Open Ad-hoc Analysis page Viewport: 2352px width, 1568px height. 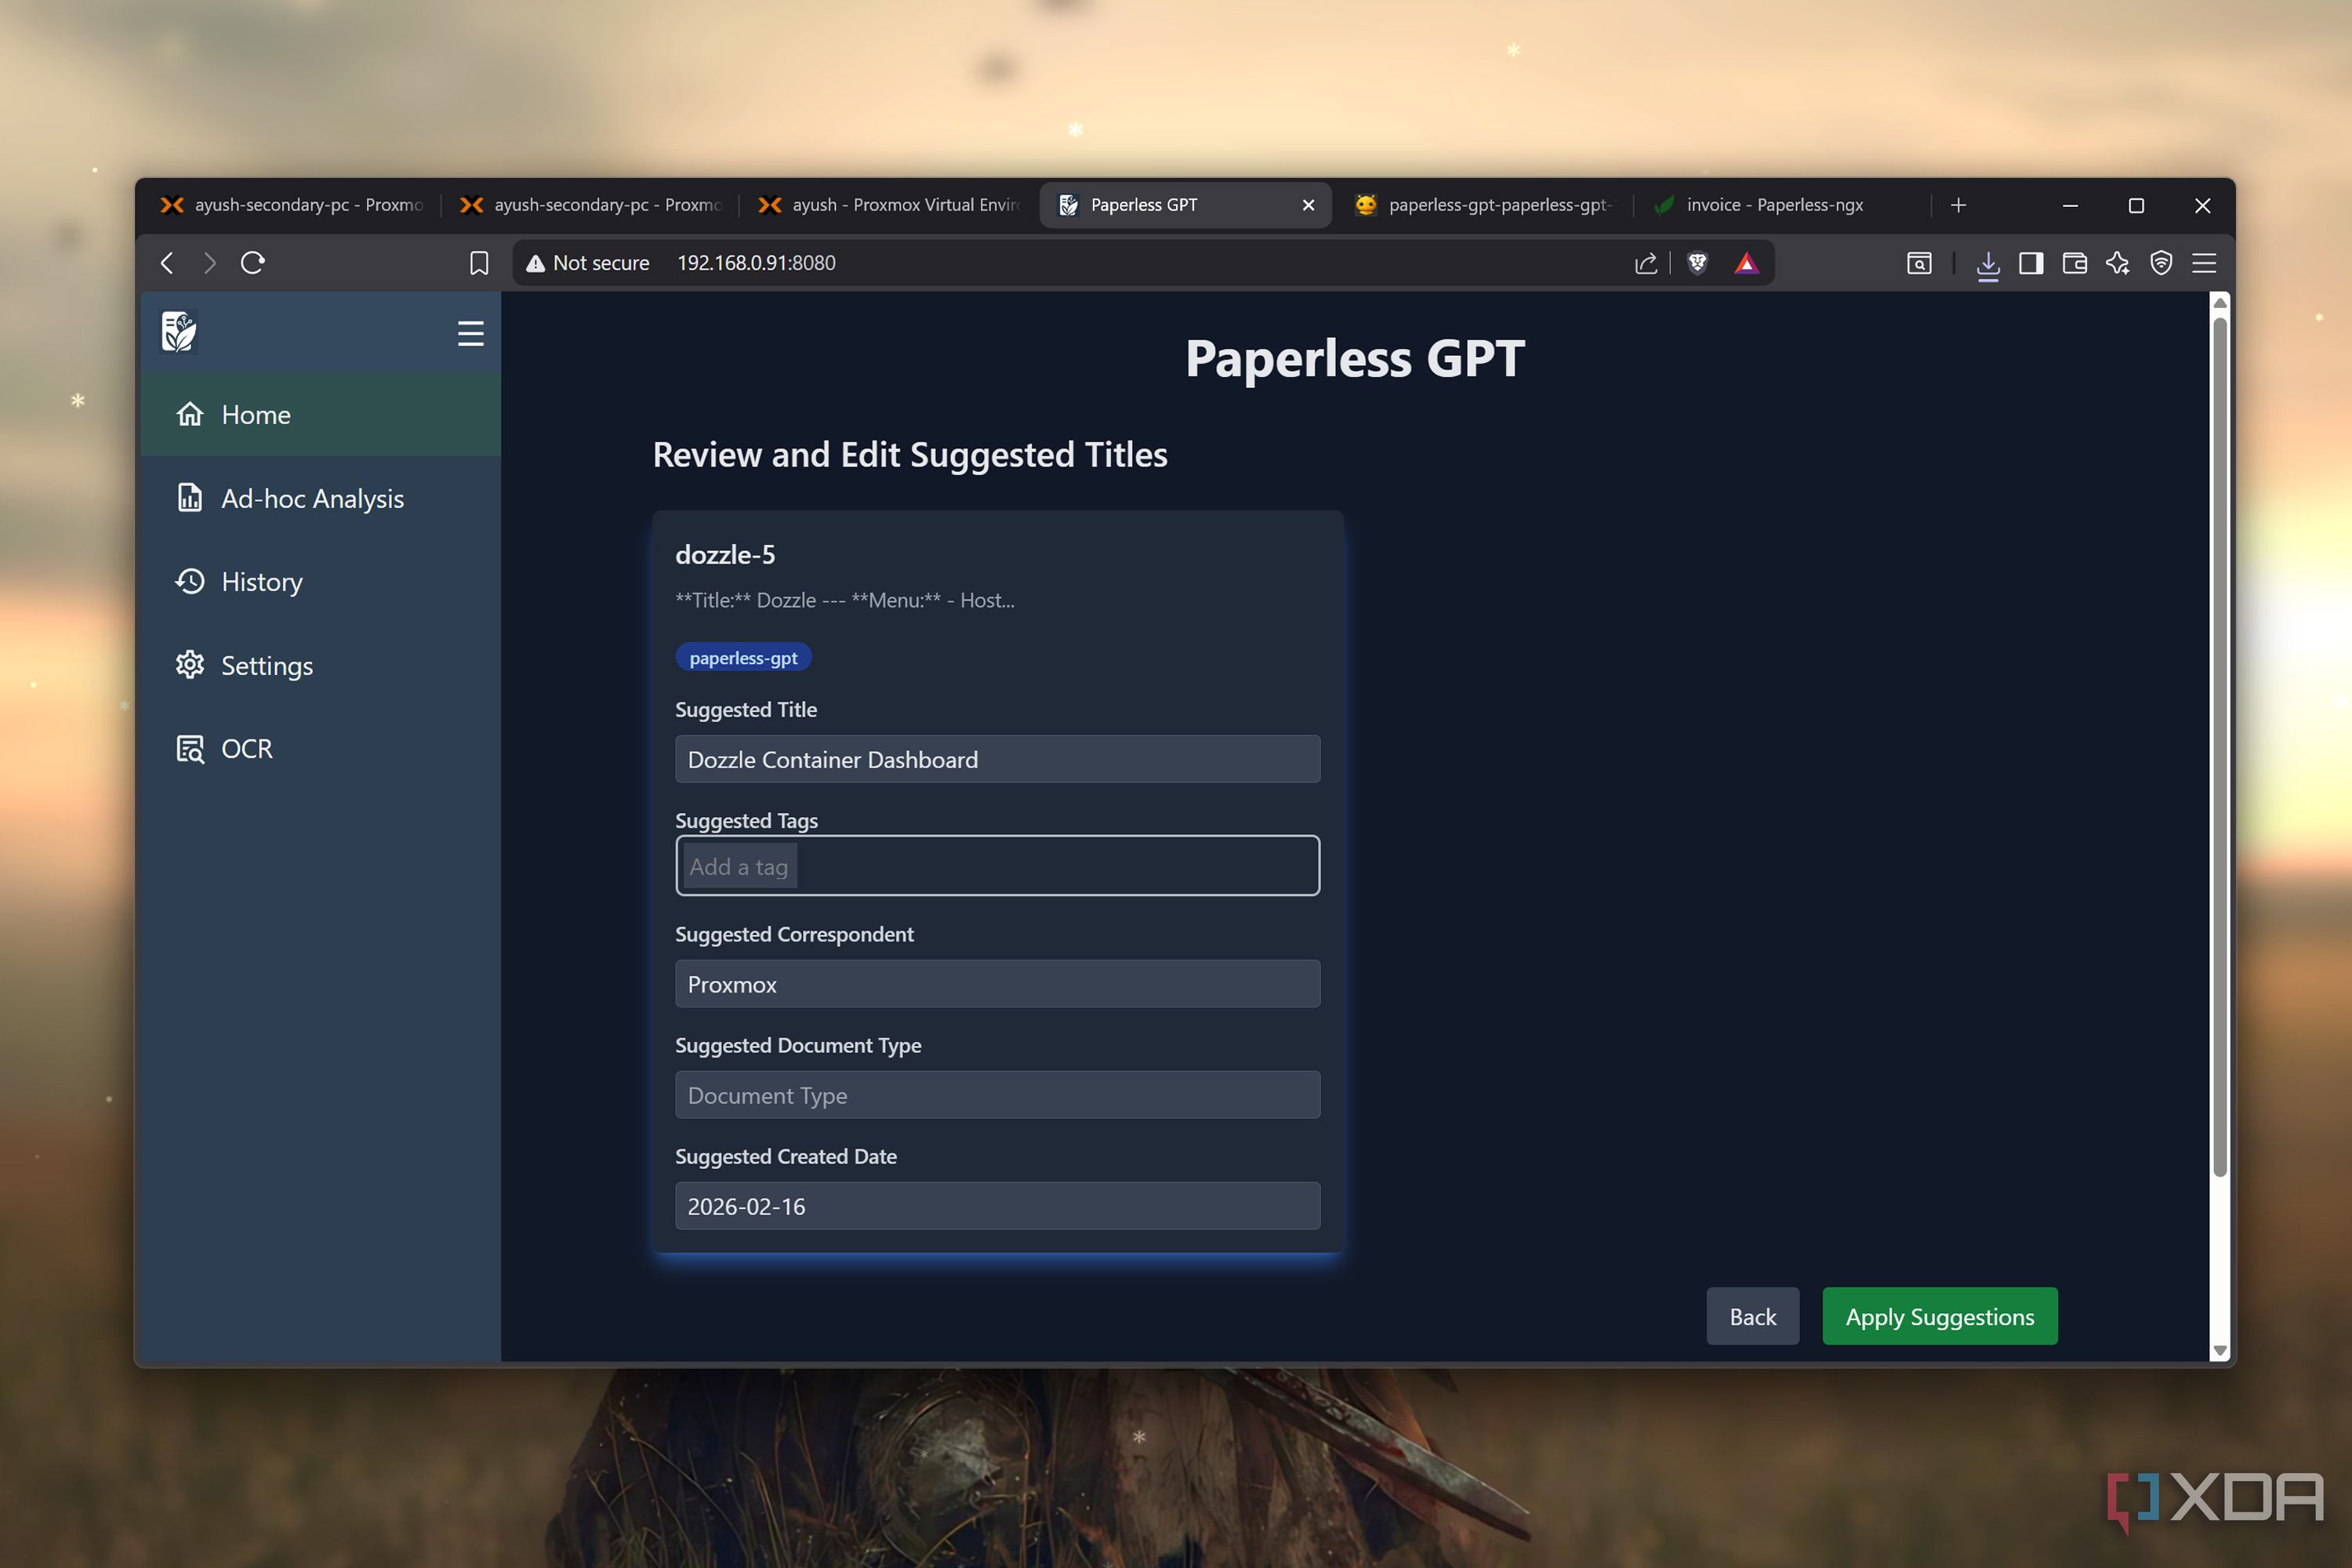coord(320,498)
